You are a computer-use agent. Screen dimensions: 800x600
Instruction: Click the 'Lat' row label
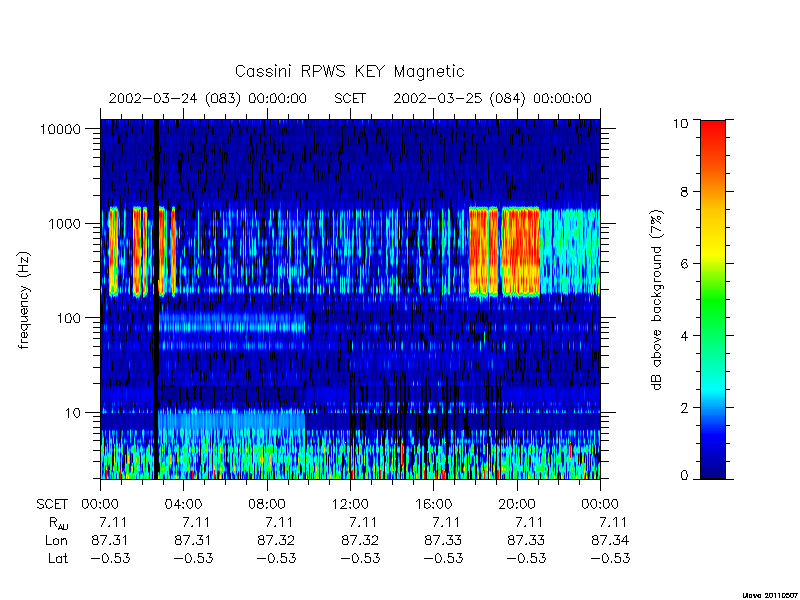pos(58,558)
